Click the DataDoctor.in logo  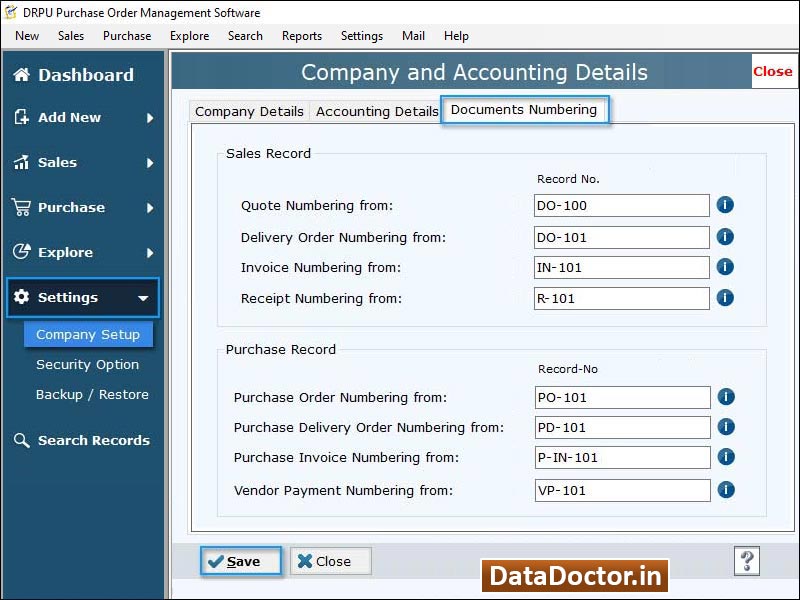[574, 576]
